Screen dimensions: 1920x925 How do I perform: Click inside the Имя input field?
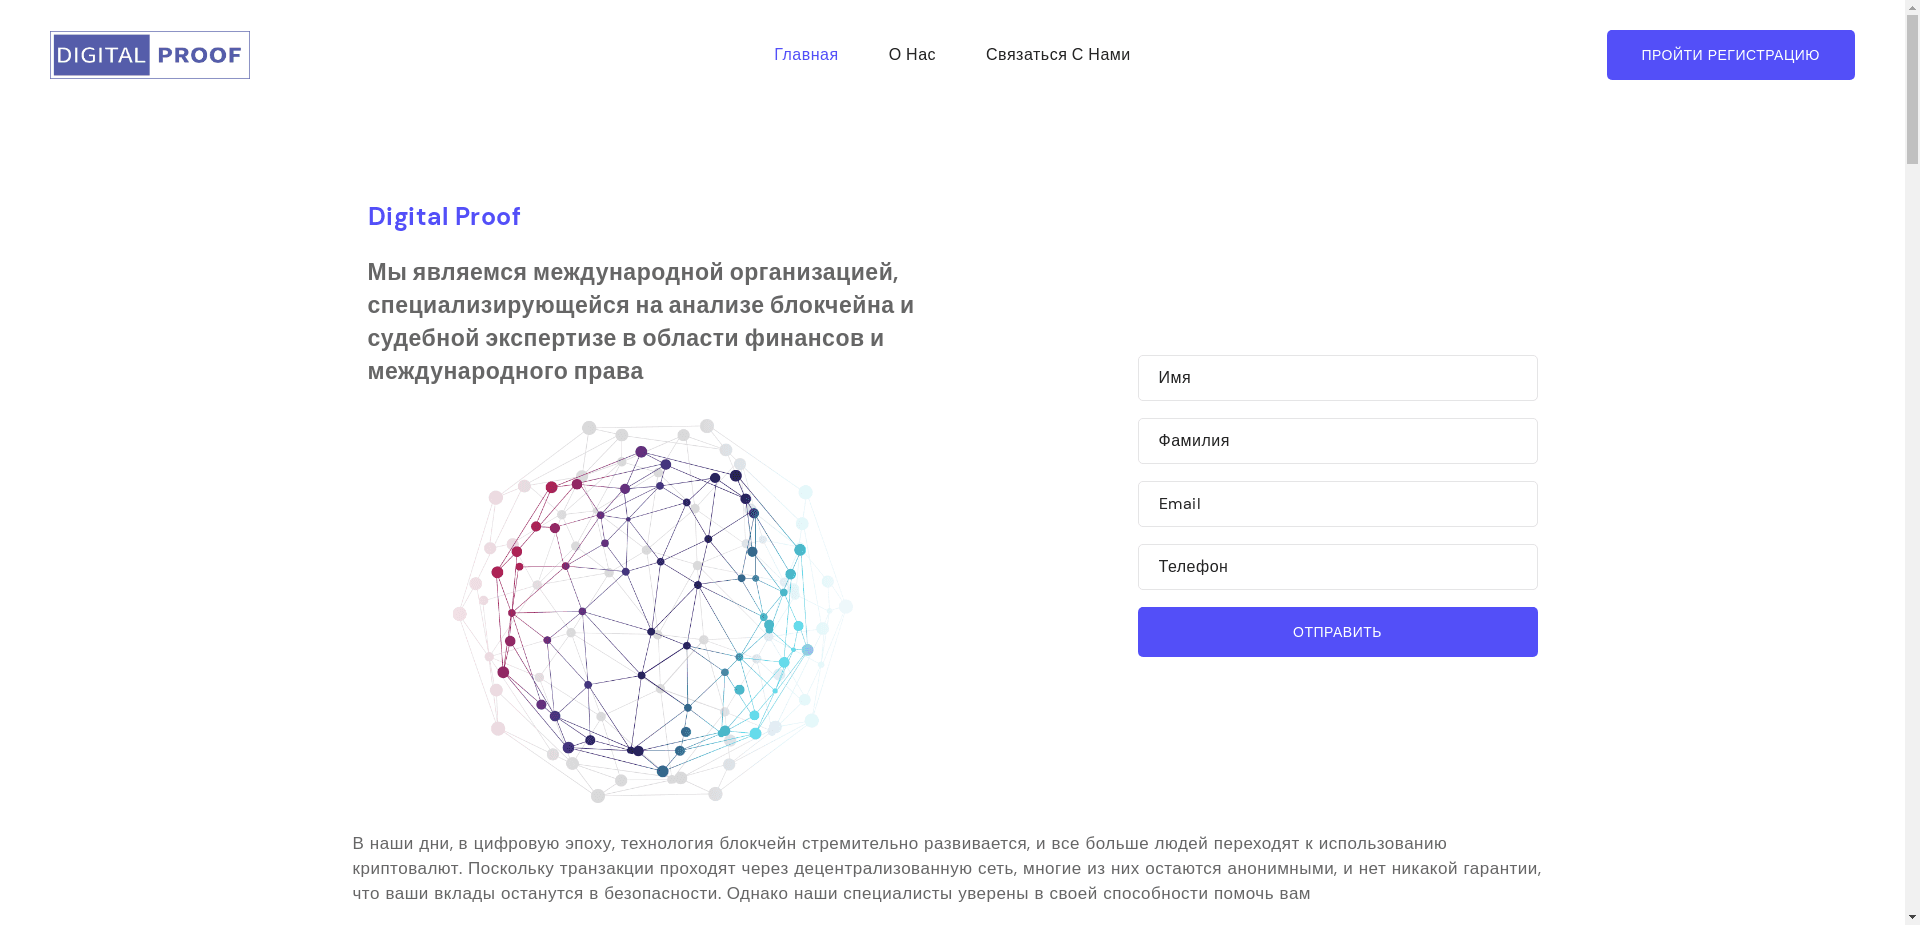pyautogui.click(x=1337, y=377)
